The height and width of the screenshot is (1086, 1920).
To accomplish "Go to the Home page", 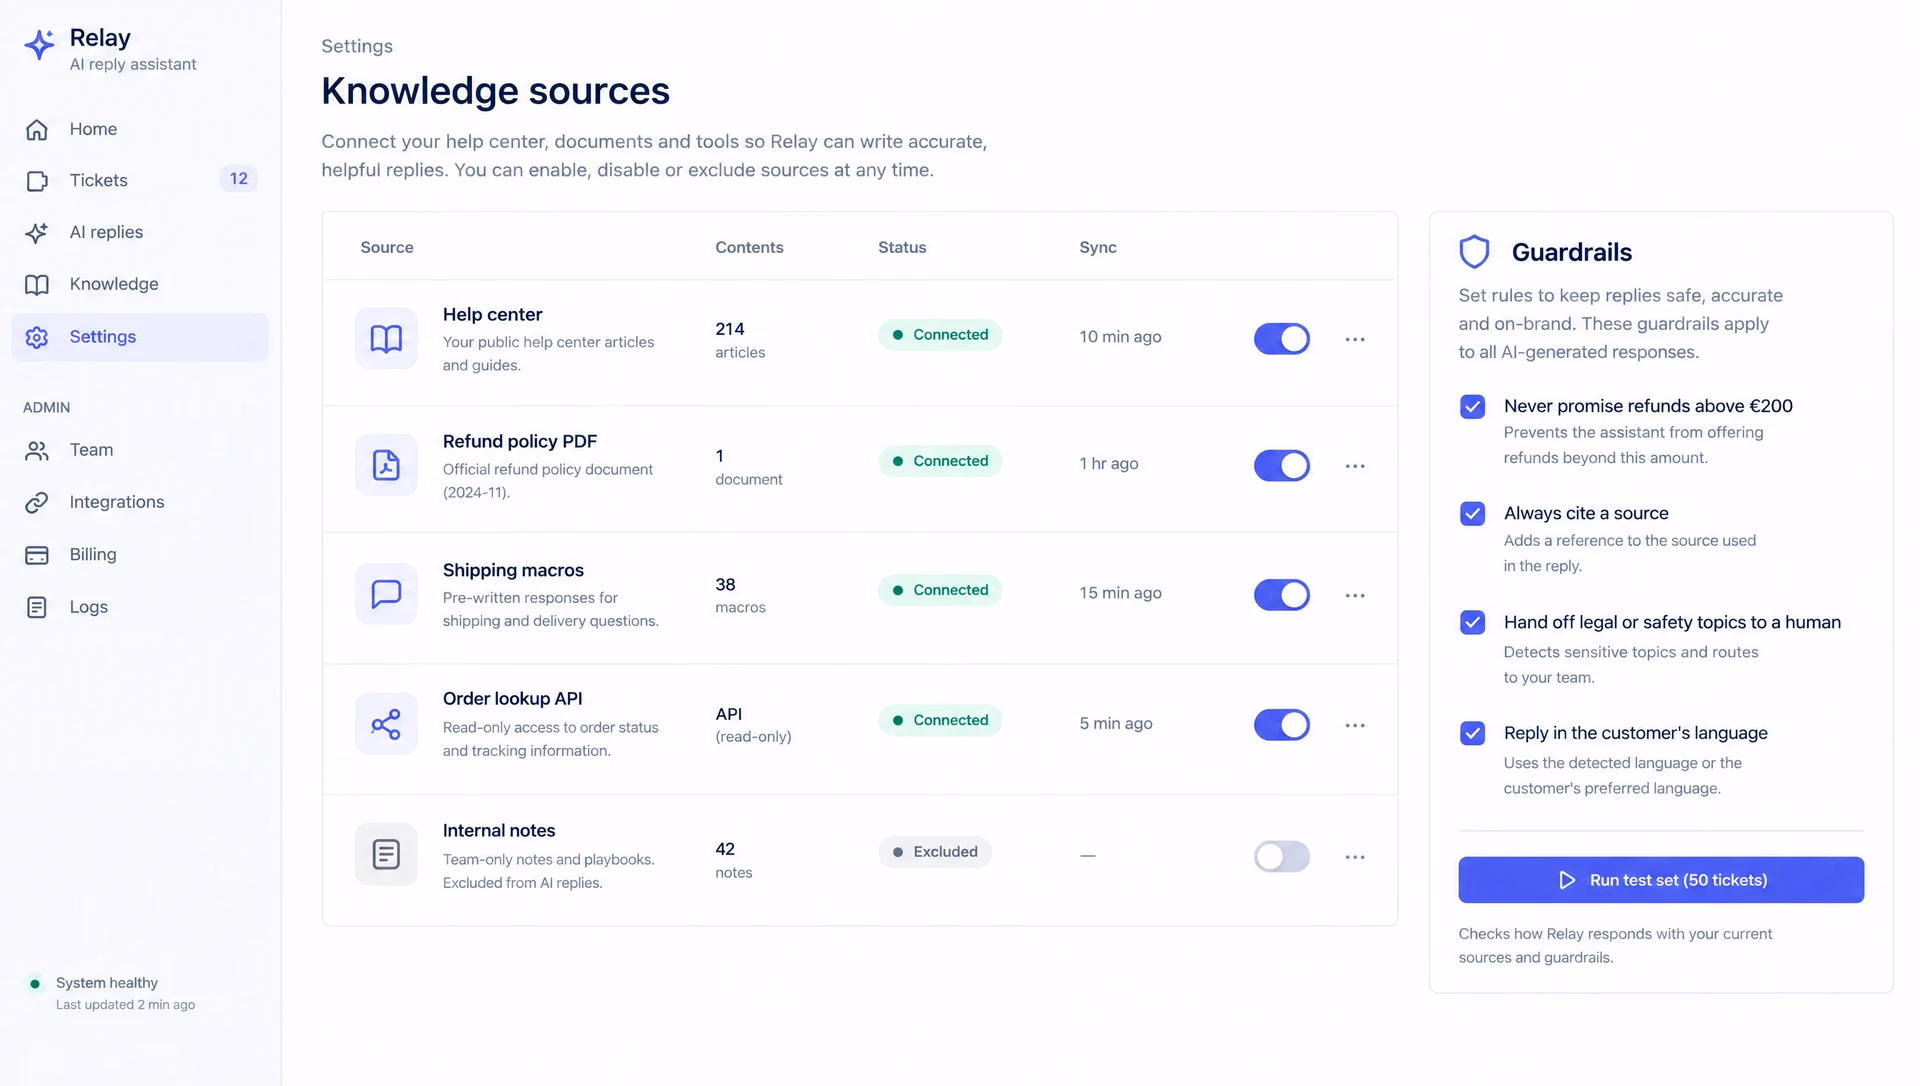I will [140, 130].
